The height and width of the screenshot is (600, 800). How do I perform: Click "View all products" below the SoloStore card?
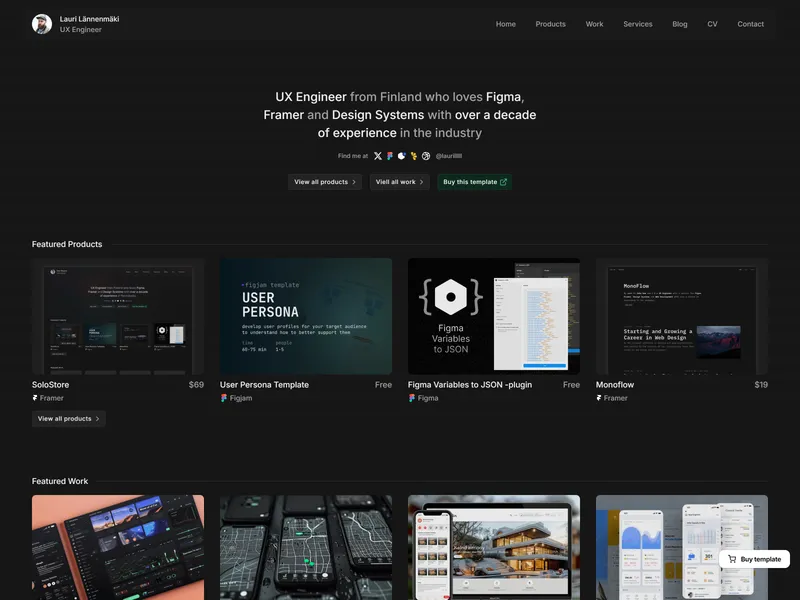69,419
